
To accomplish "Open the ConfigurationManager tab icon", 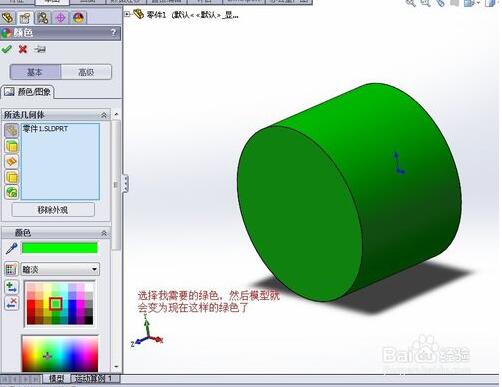I will tap(43, 18).
